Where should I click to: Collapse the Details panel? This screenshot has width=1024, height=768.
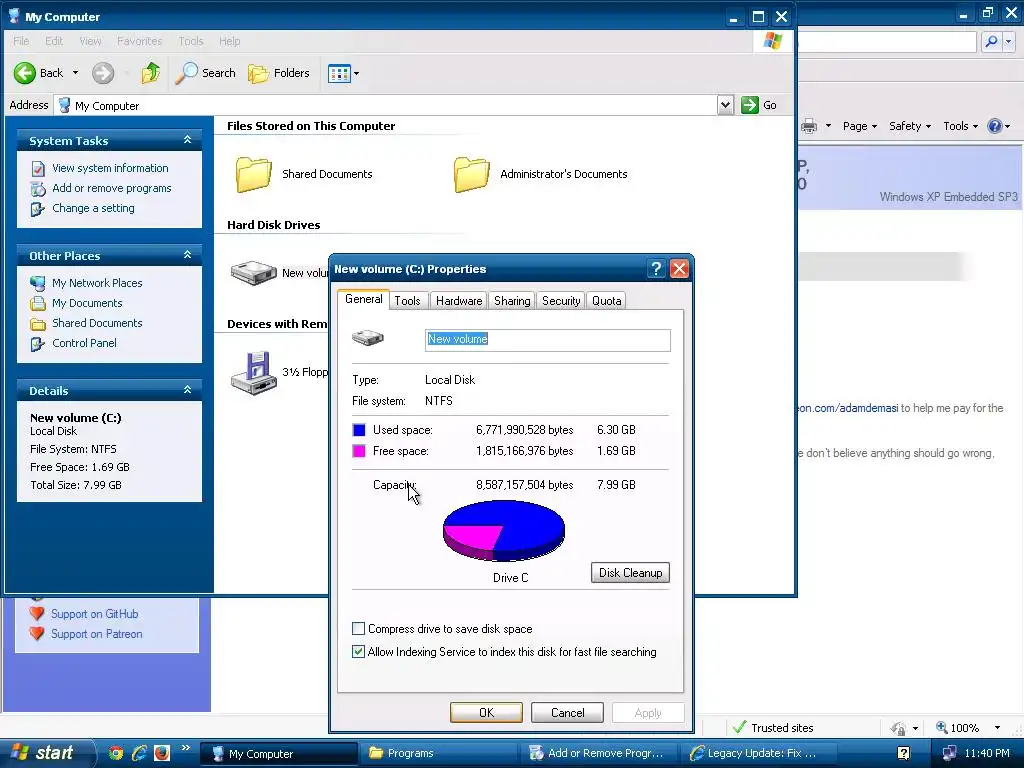point(187,390)
